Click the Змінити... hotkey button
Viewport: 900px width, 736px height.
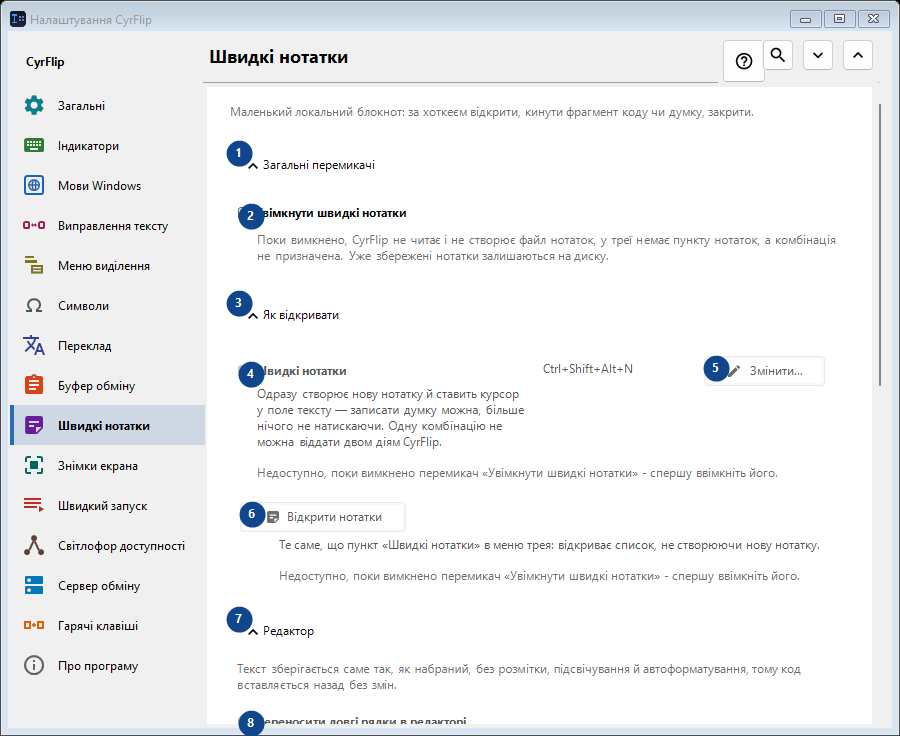764,371
